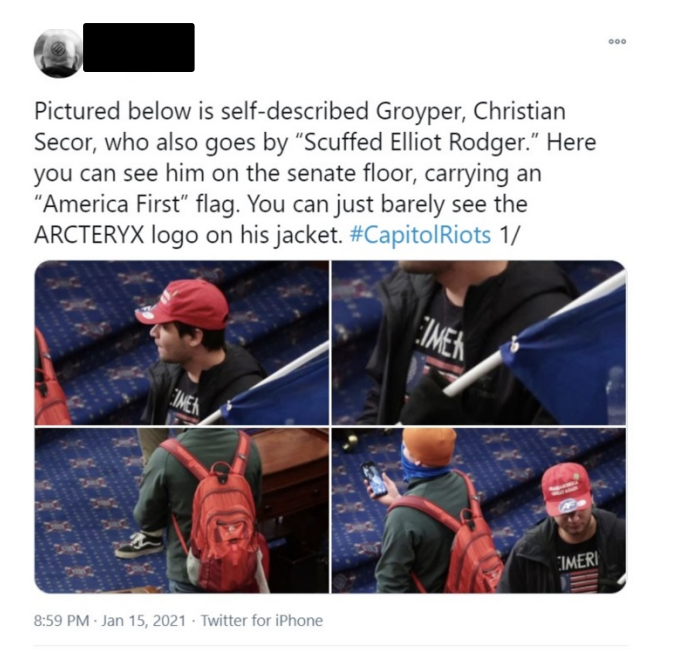Viewport: 680px width, 658px height.
Task: View top-left photo of man in red cap
Action: coord(181,343)
